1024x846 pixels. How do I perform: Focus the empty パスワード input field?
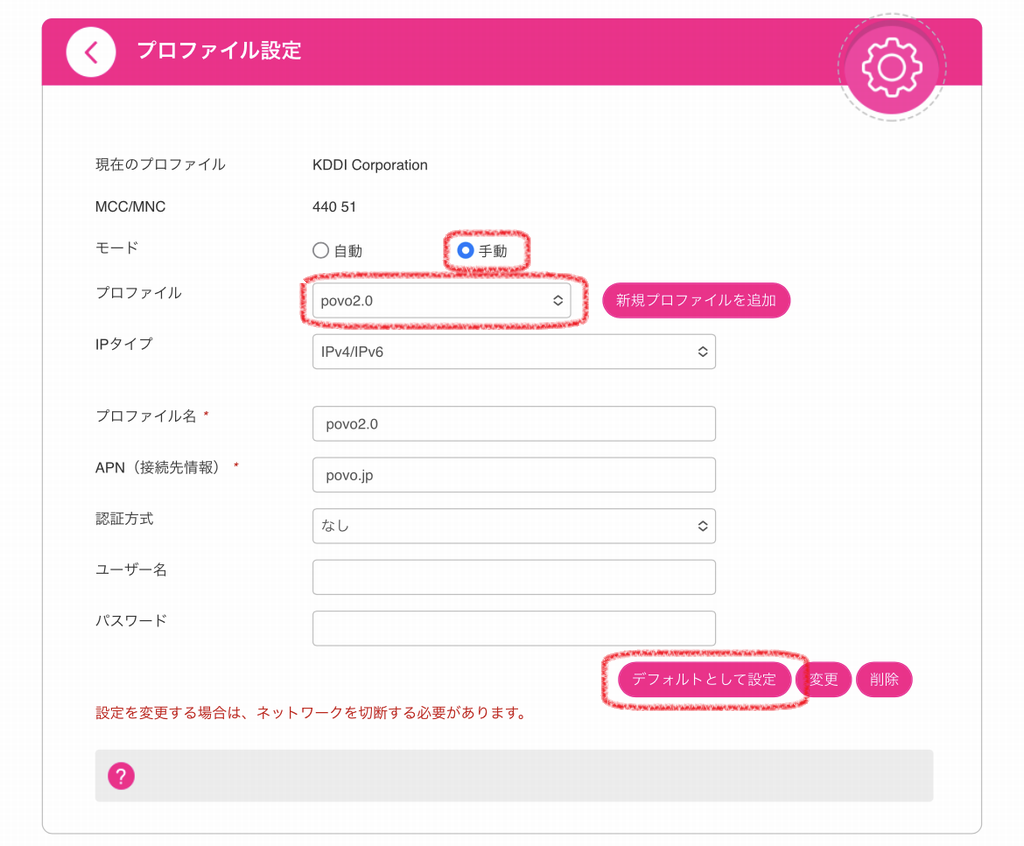(x=513, y=628)
